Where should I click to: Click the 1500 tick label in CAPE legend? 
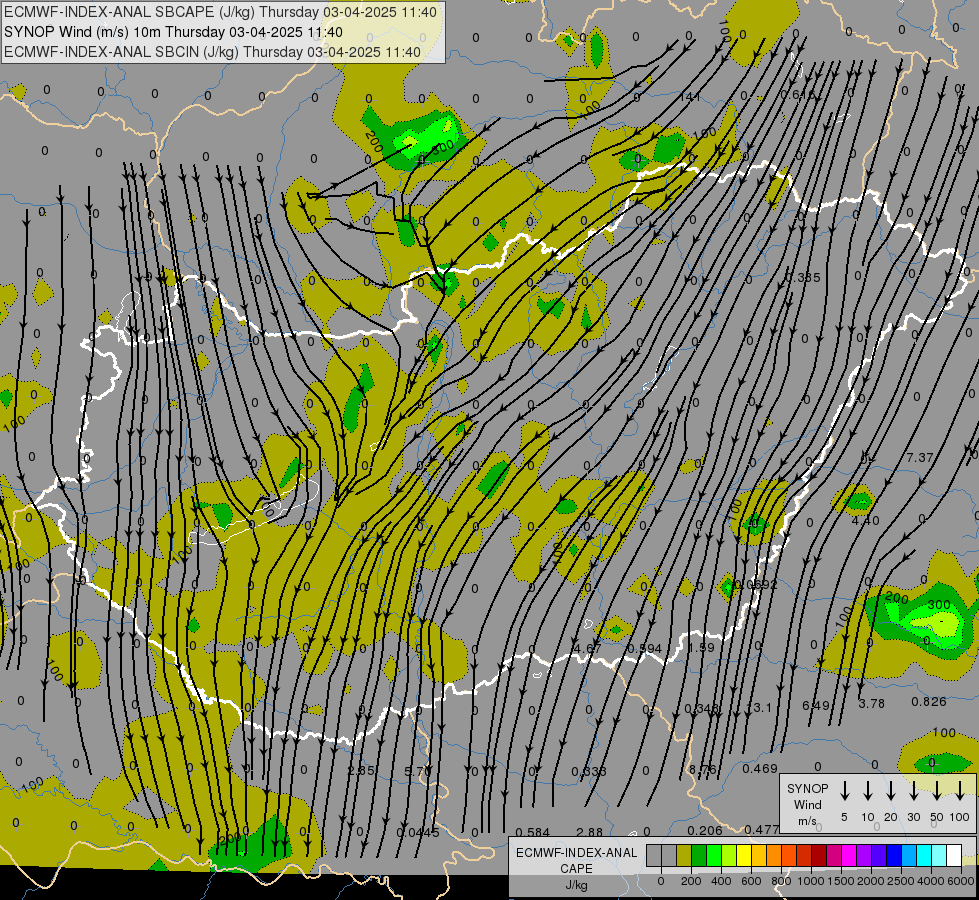click(x=840, y=881)
